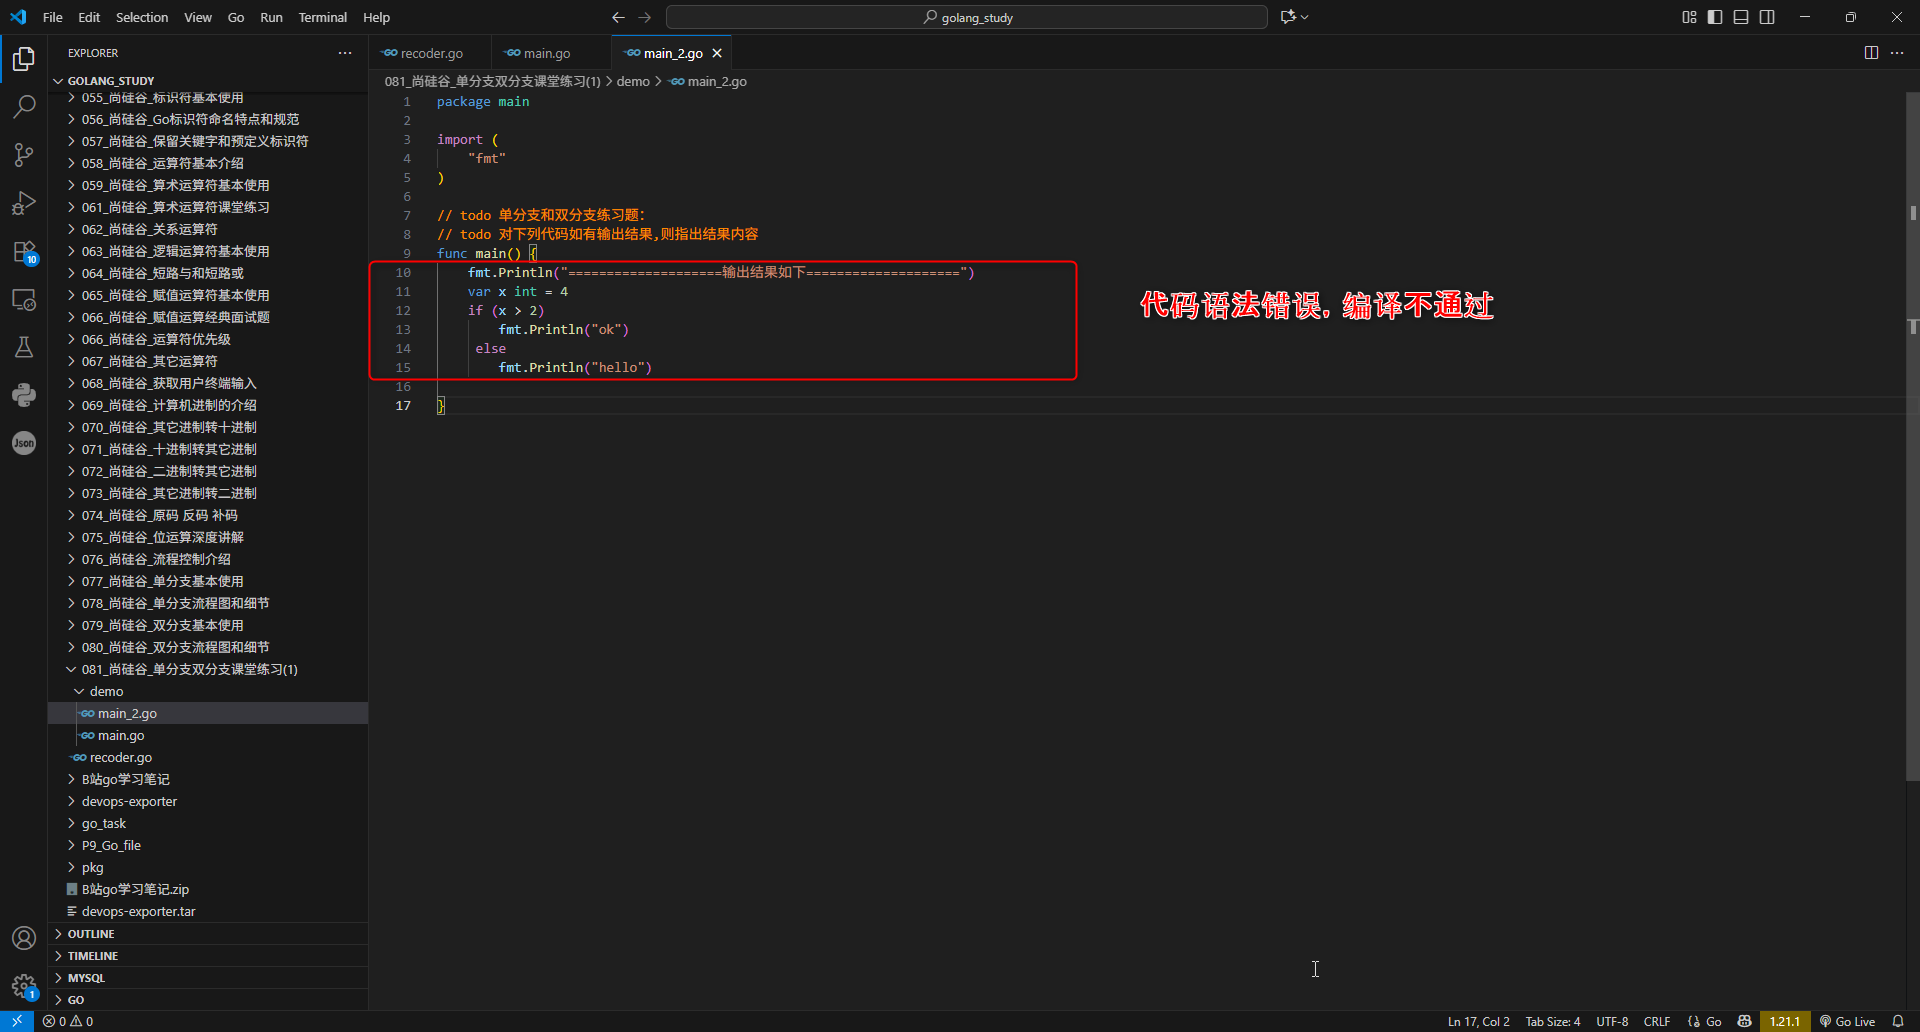Open the Accounts menu icon
Image resolution: width=1920 pixels, height=1032 pixels.
tap(24, 938)
